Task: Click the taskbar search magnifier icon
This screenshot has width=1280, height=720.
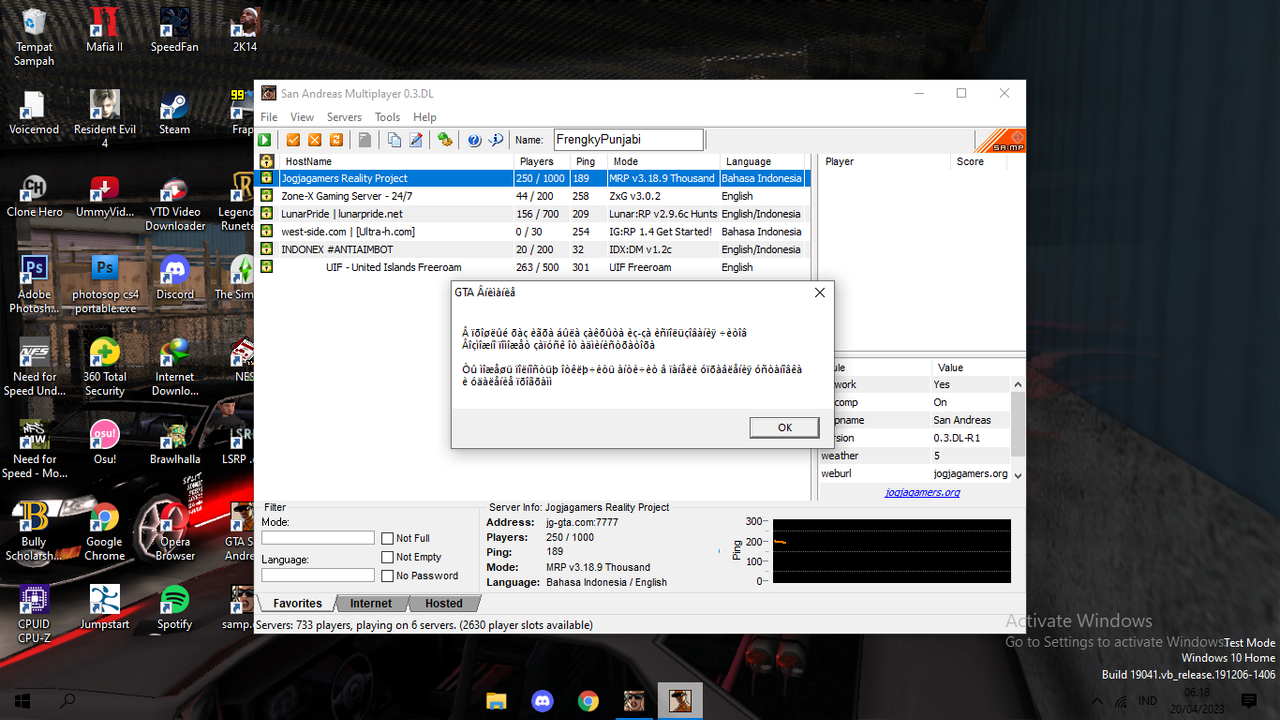Action: (69, 700)
